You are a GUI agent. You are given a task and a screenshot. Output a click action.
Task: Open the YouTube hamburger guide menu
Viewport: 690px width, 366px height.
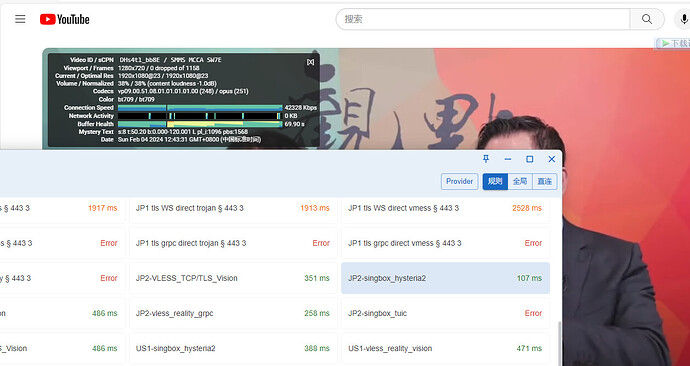[20, 19]
